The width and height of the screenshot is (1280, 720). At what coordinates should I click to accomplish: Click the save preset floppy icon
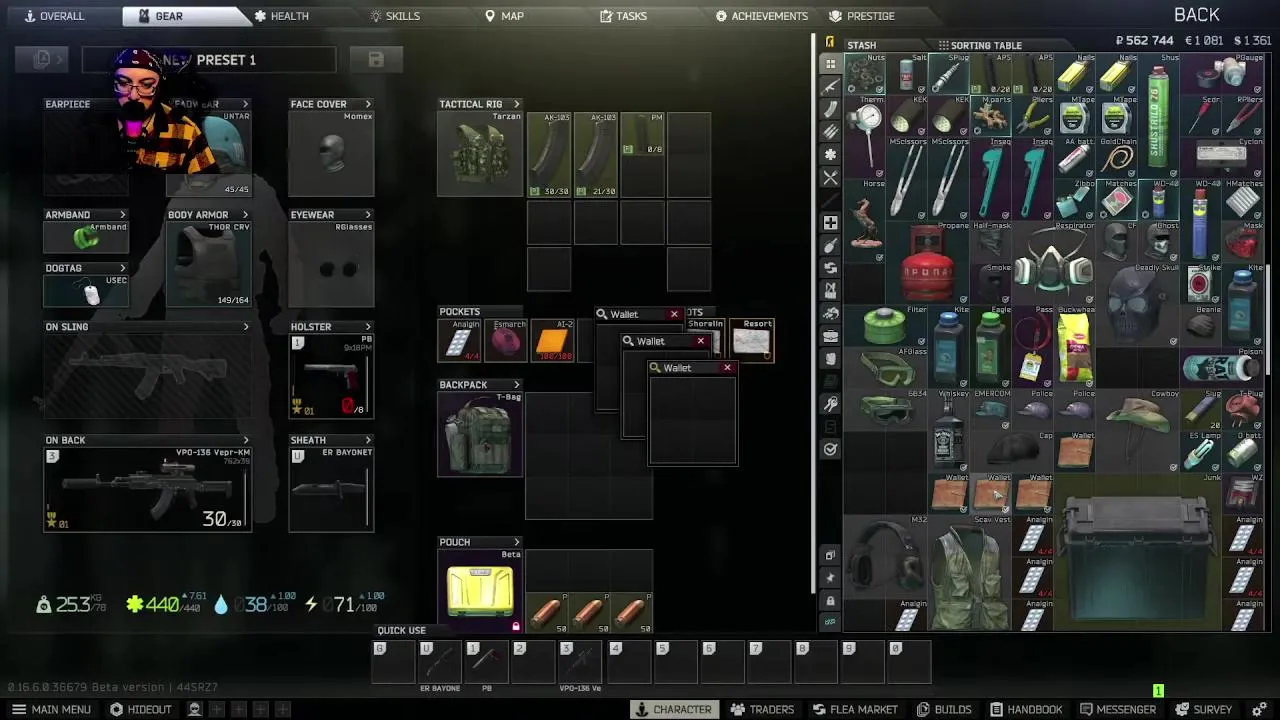tap(376, 60)
